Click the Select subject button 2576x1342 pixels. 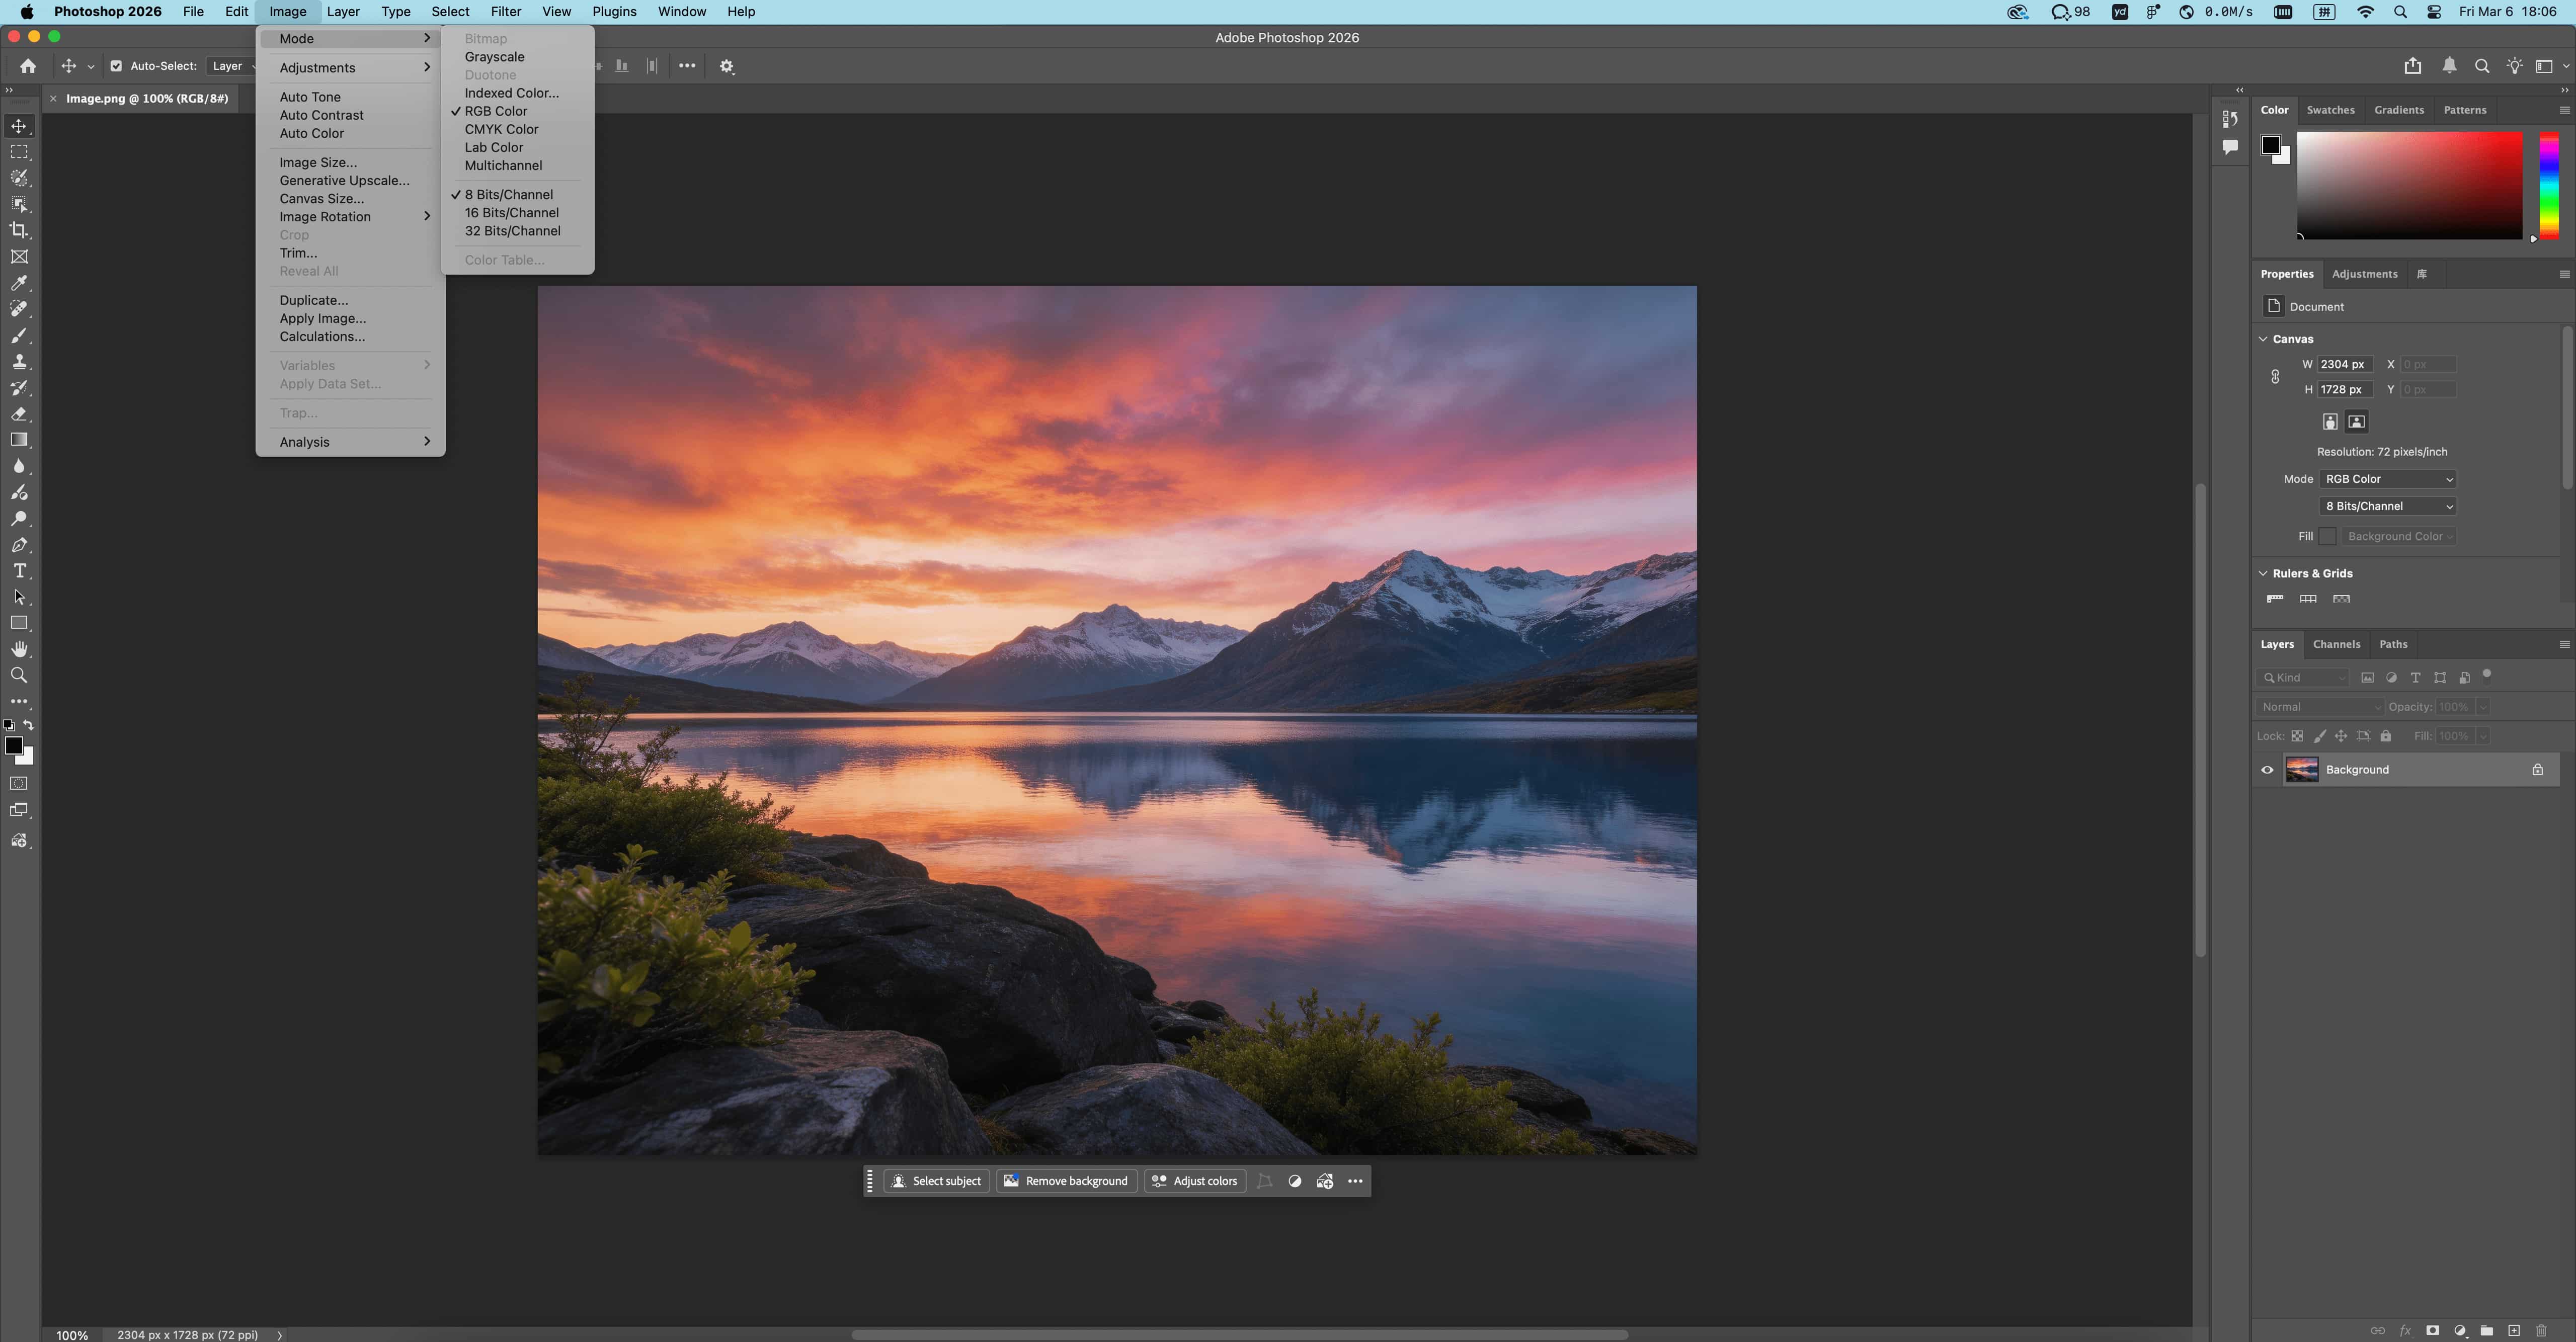[936, 1181]
